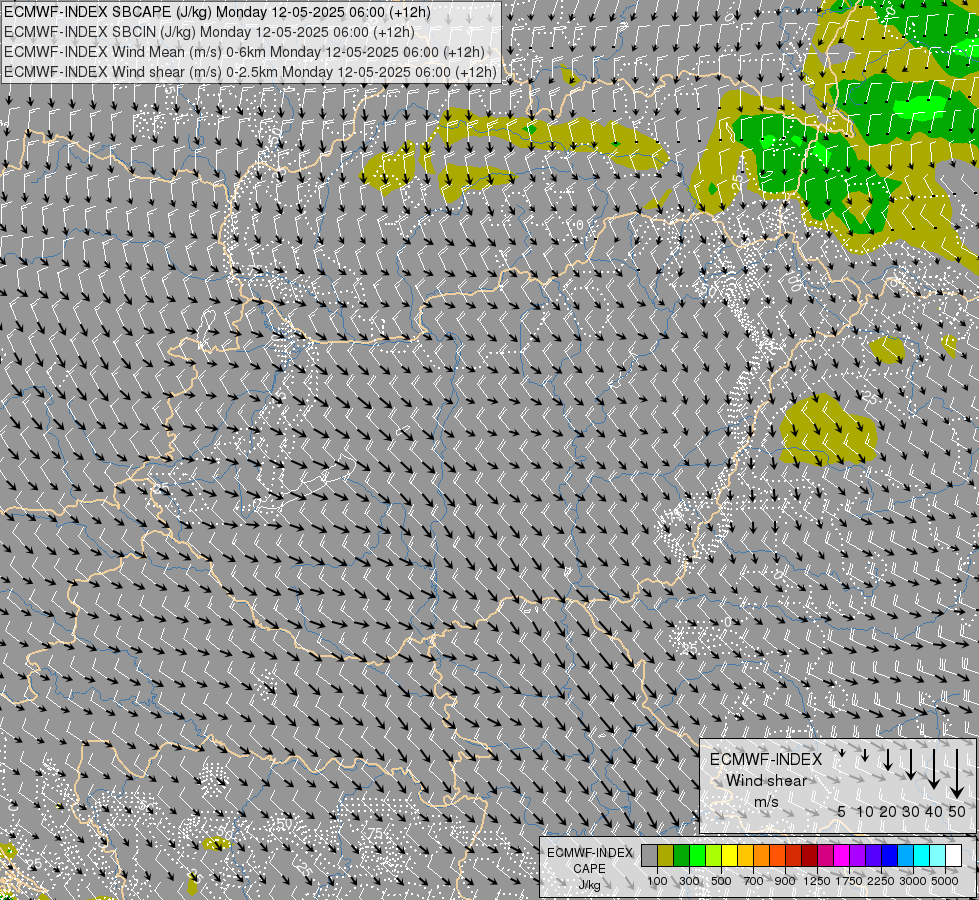Click the 100 value on CAPE scale
The width and height of the screenshot is (979, 900).
pos(657,881)
